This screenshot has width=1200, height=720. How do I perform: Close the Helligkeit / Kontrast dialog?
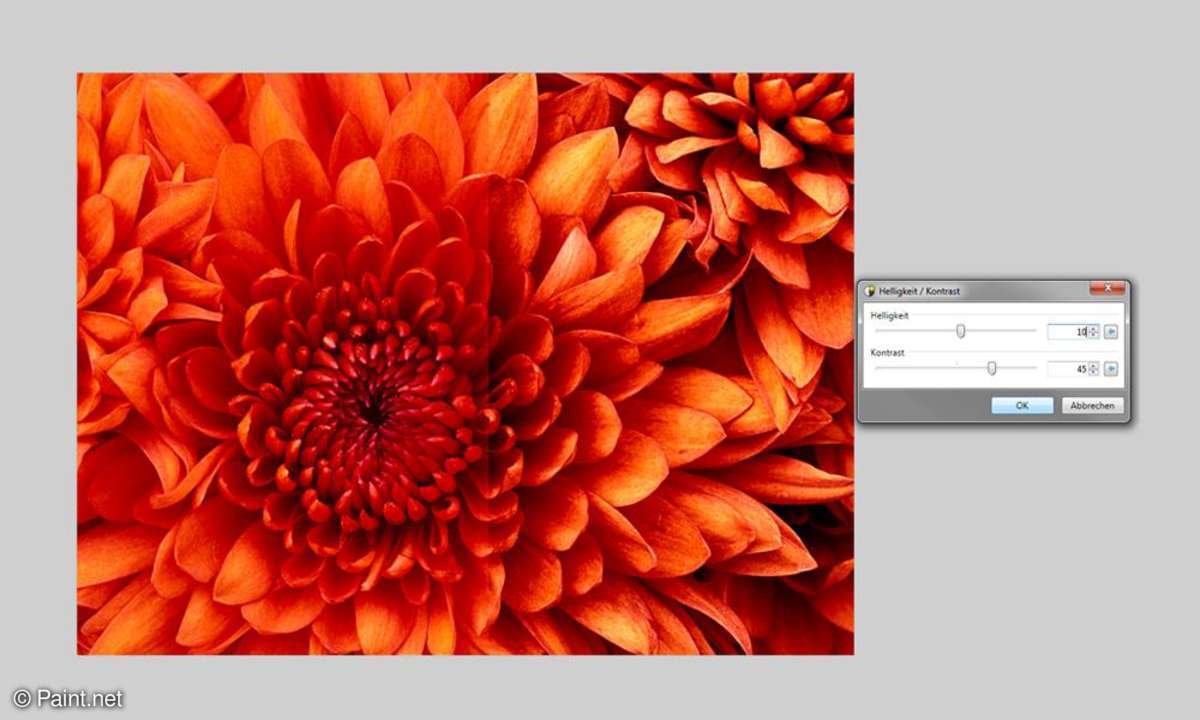coord(1107,290)
